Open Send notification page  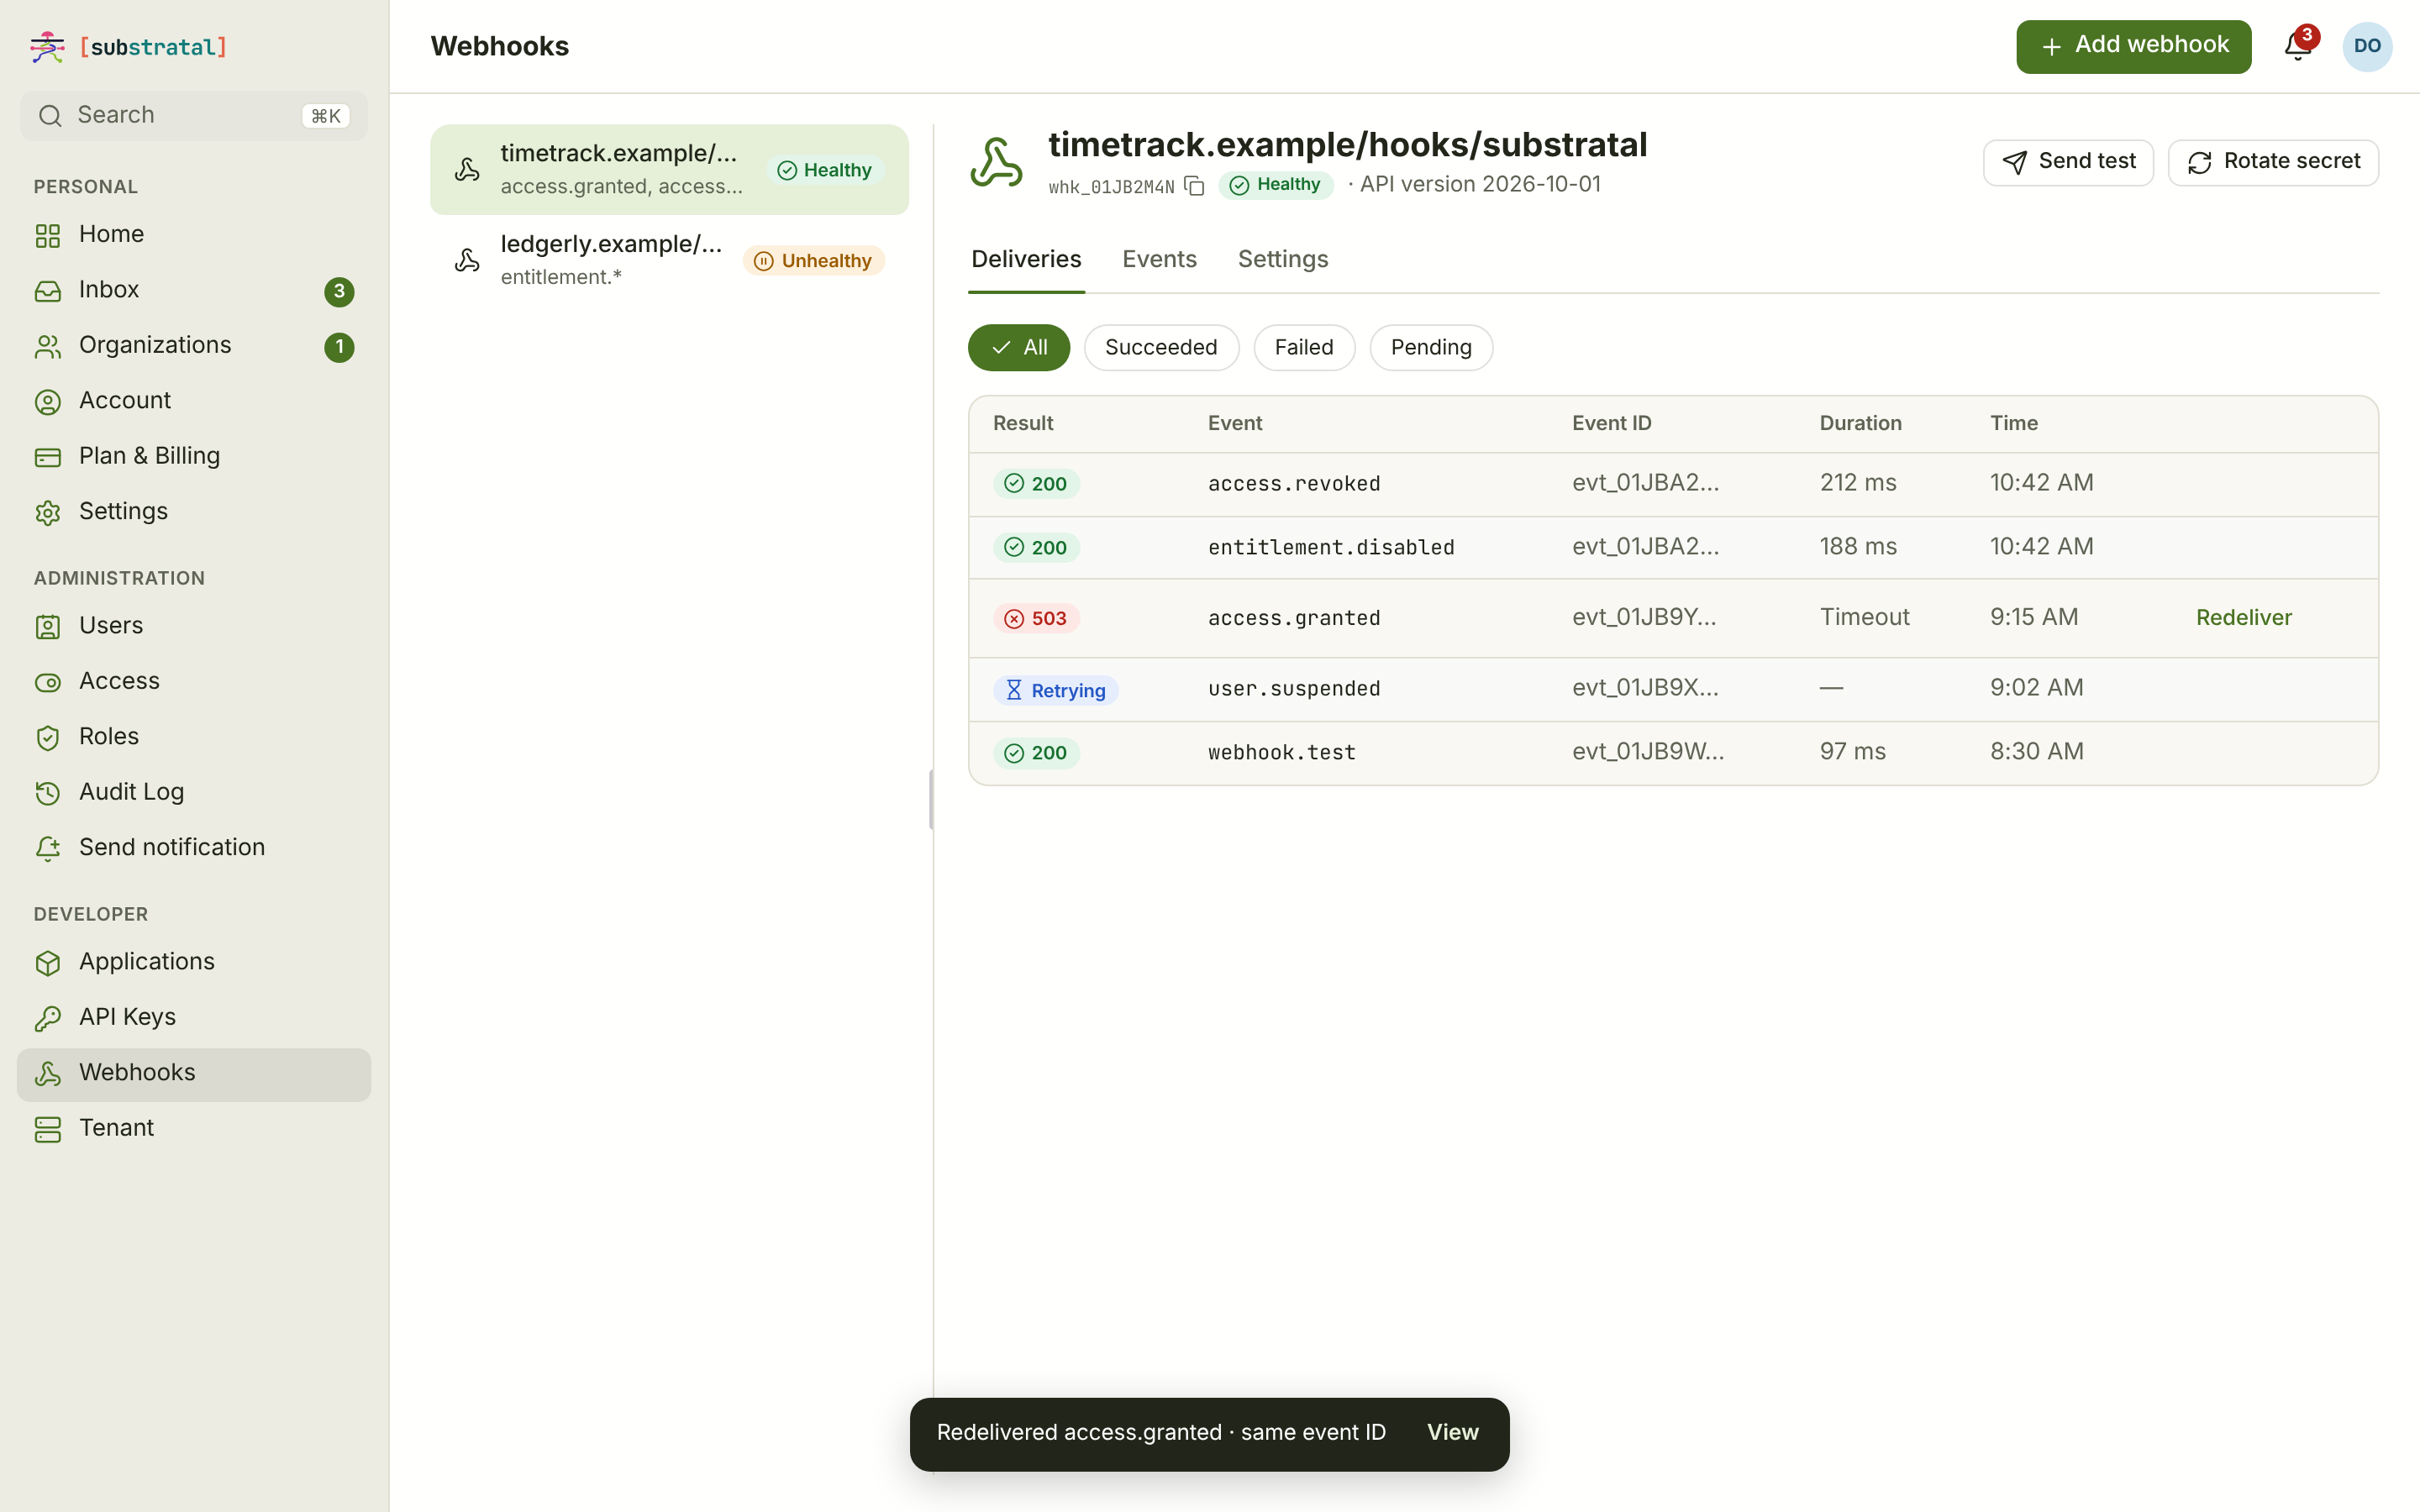(x=194, y=848)
